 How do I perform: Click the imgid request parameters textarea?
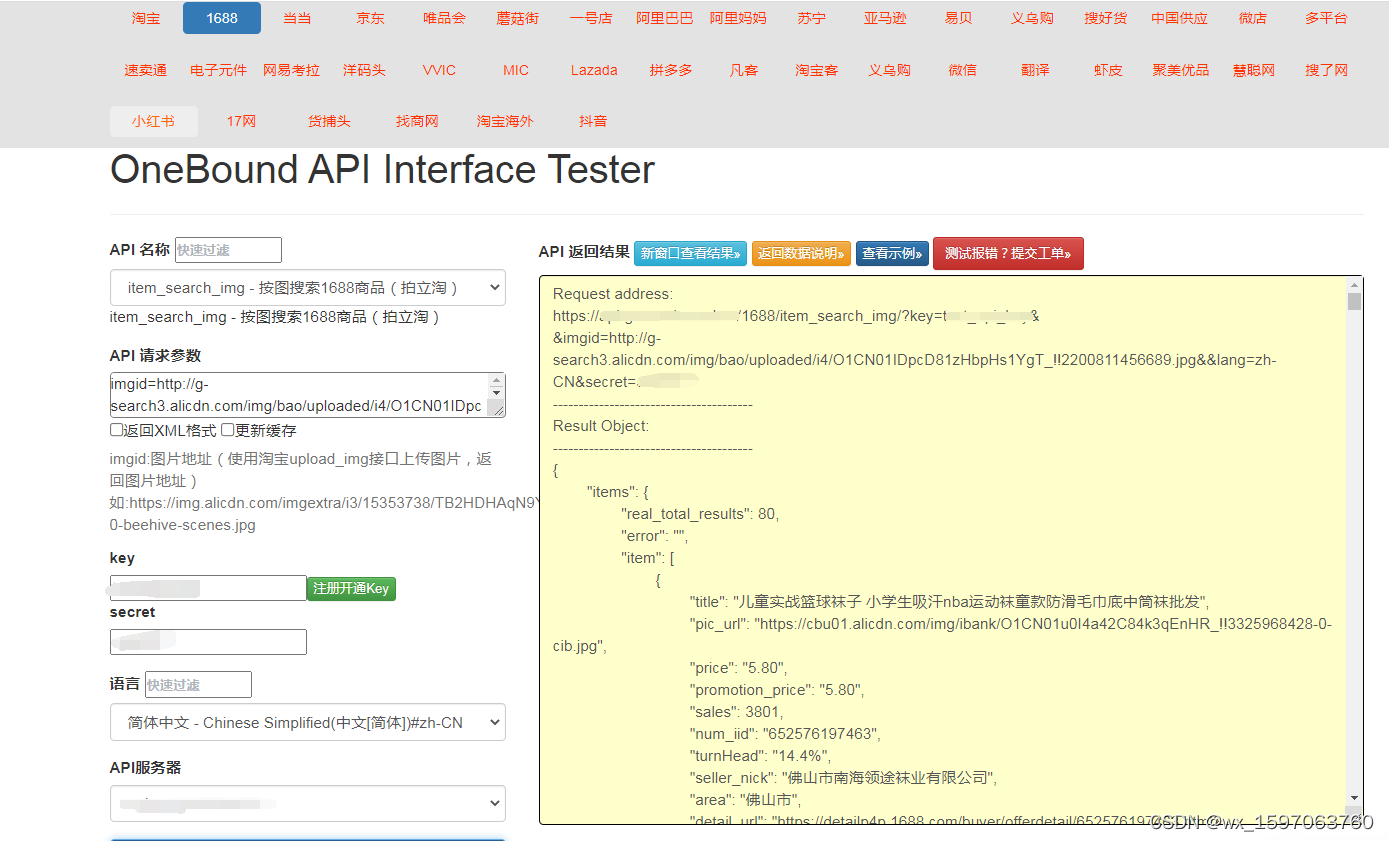[298, 395]
